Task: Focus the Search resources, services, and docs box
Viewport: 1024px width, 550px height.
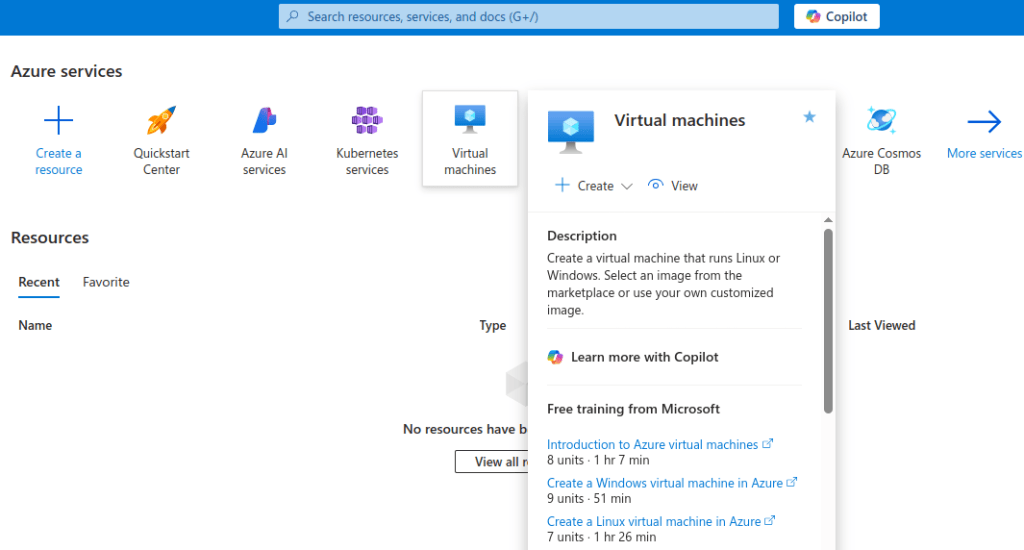Action: [528, 16]
